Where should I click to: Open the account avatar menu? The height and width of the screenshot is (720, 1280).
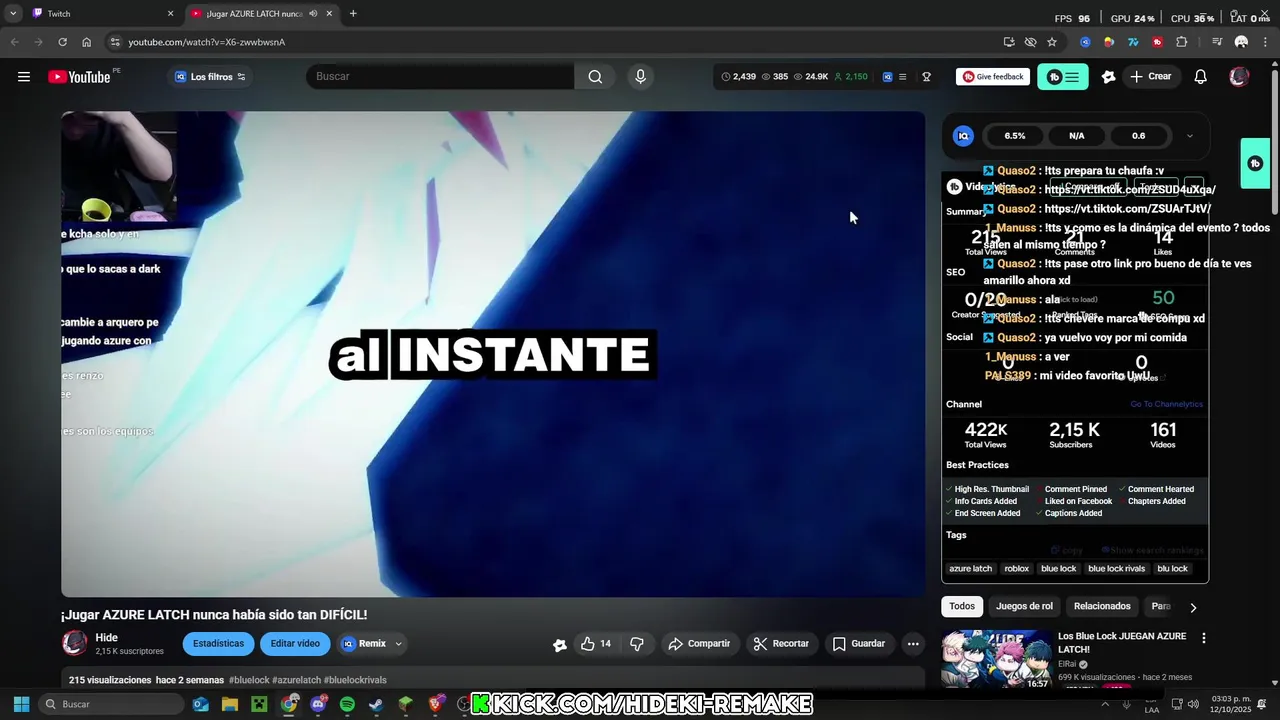1239,77
